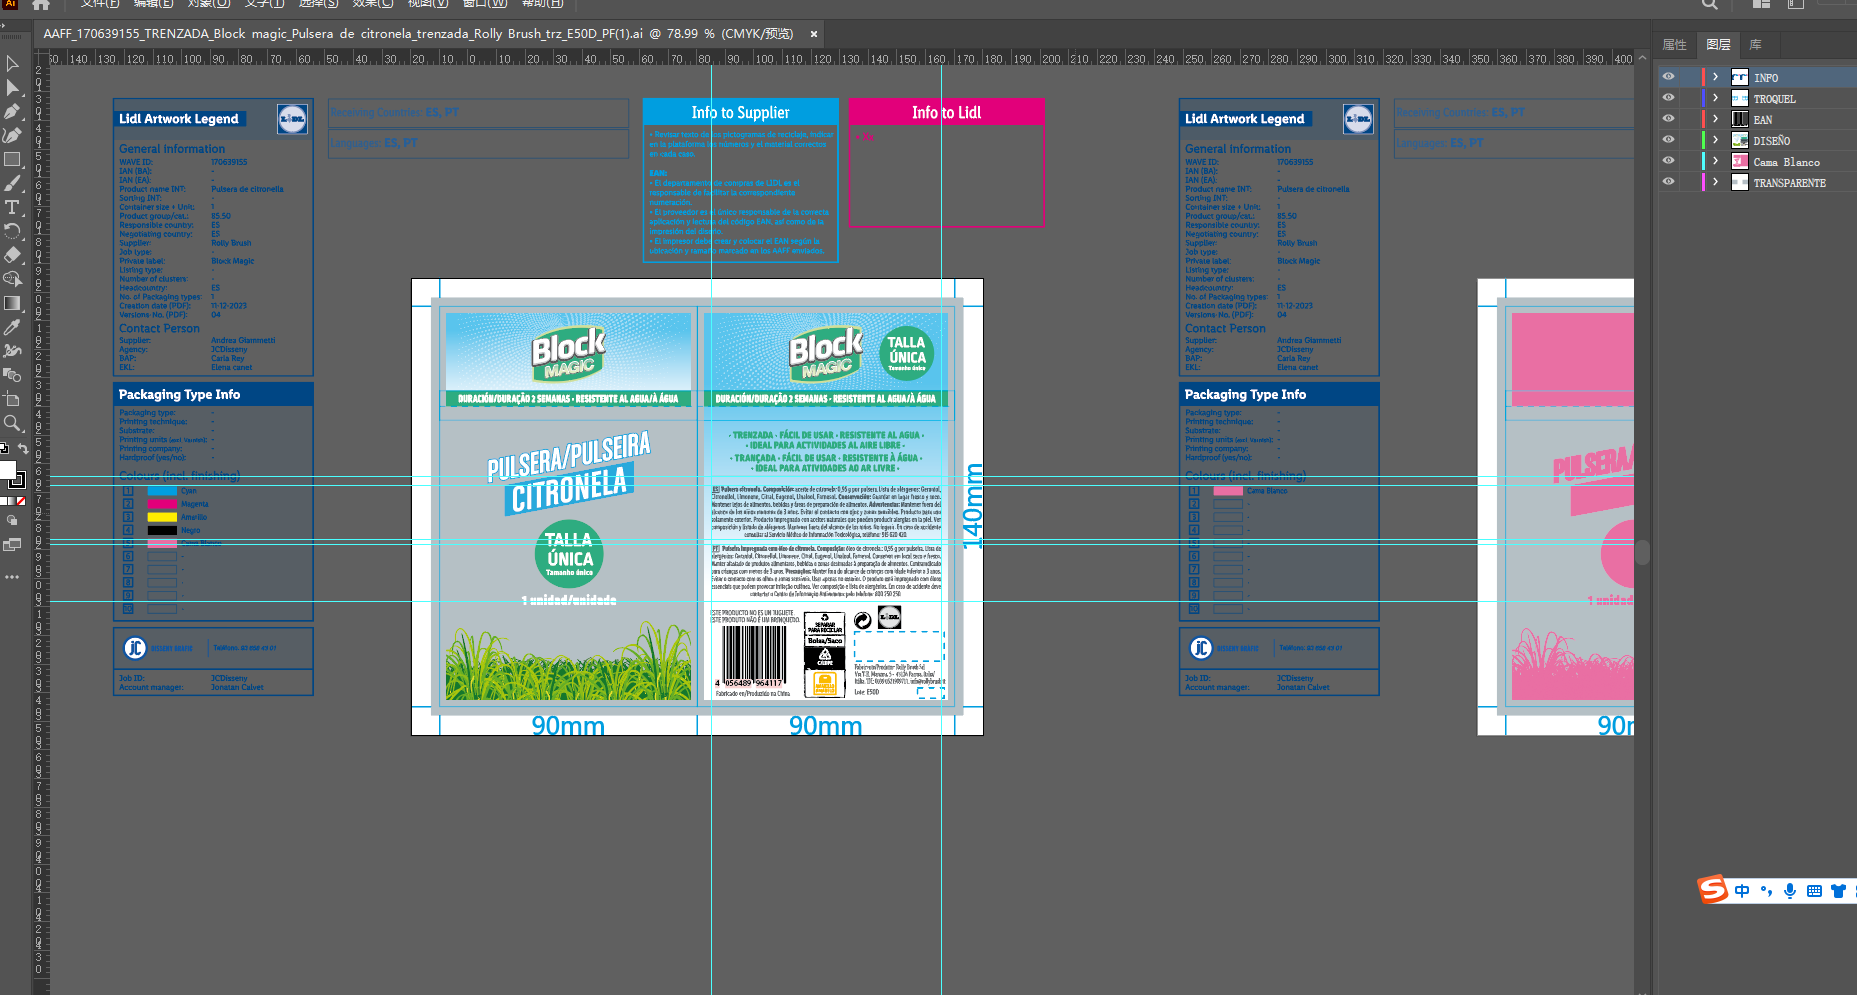Expand the INFO layer contents

click(x=1716, y=77)
